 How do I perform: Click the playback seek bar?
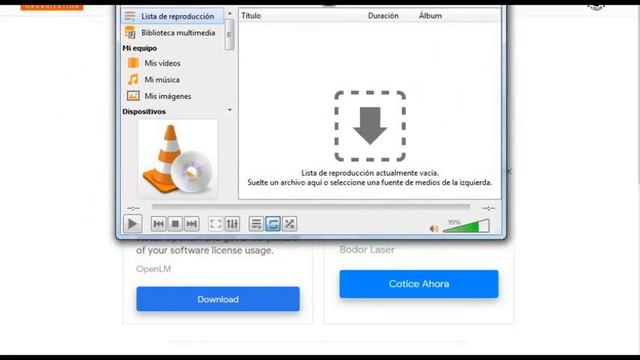pyautogui.click(x=311, y=207)
